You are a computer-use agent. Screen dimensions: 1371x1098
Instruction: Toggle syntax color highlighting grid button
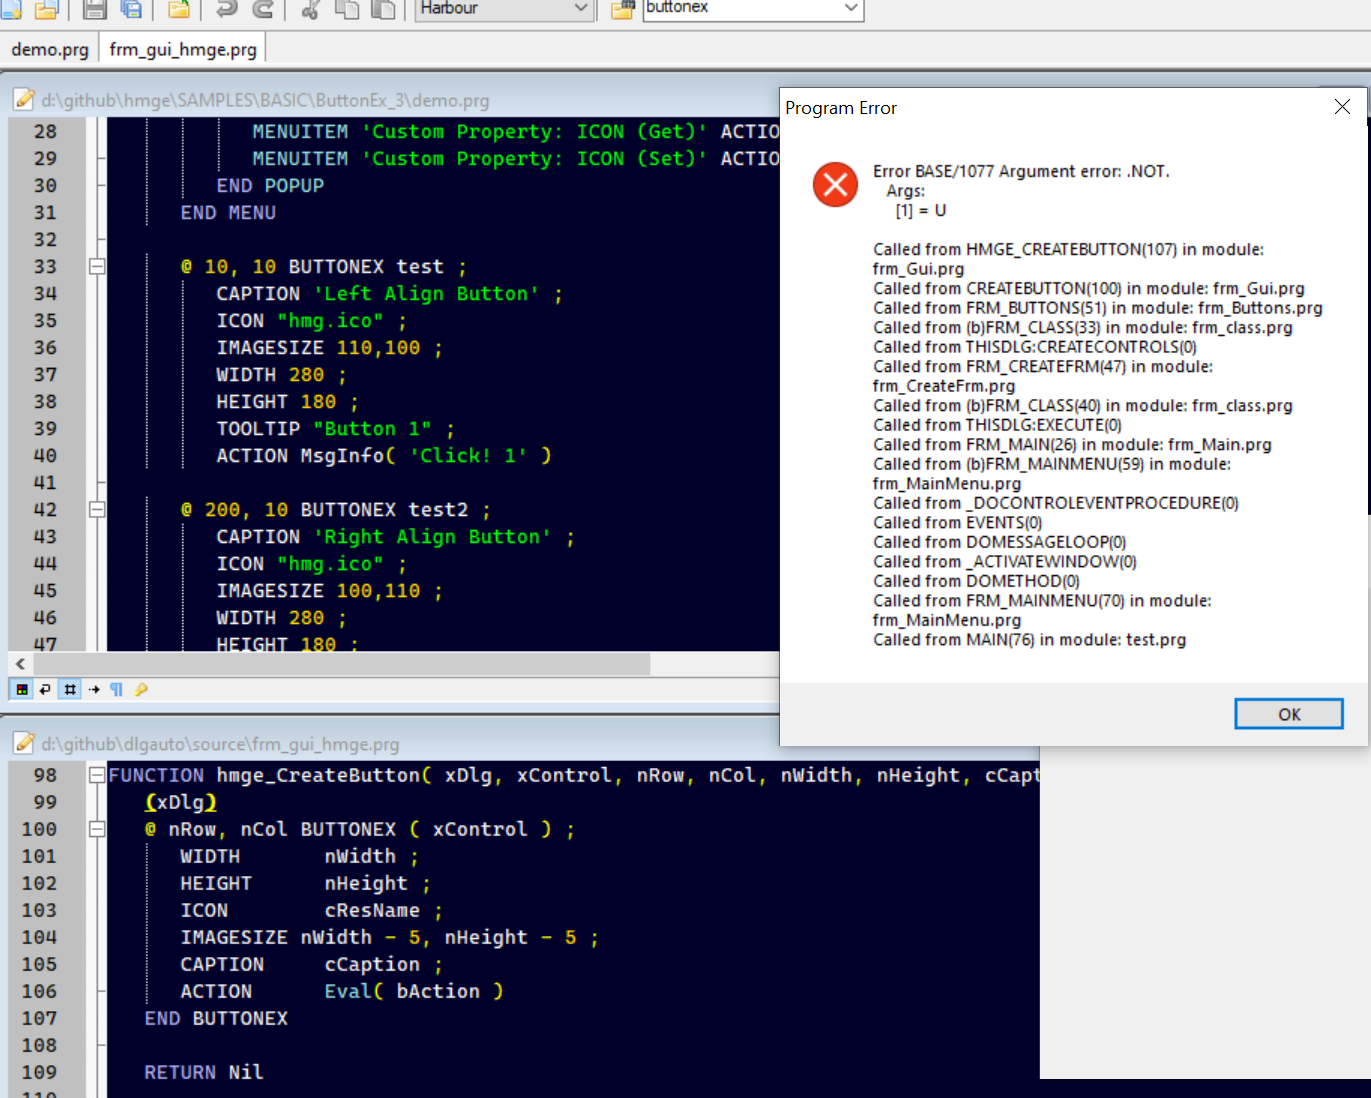pyautogui.click(x=22, y=689)
